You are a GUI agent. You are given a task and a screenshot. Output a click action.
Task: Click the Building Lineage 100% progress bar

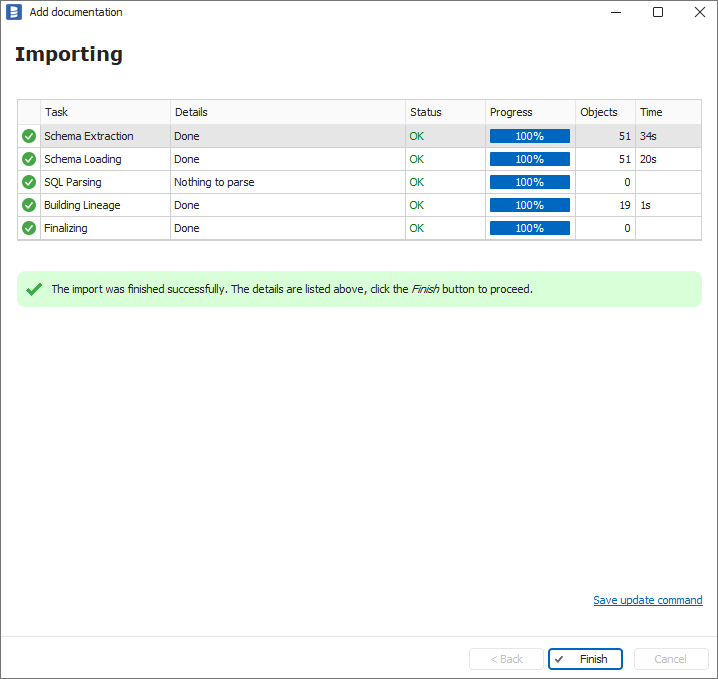click(x=530, y=205)
